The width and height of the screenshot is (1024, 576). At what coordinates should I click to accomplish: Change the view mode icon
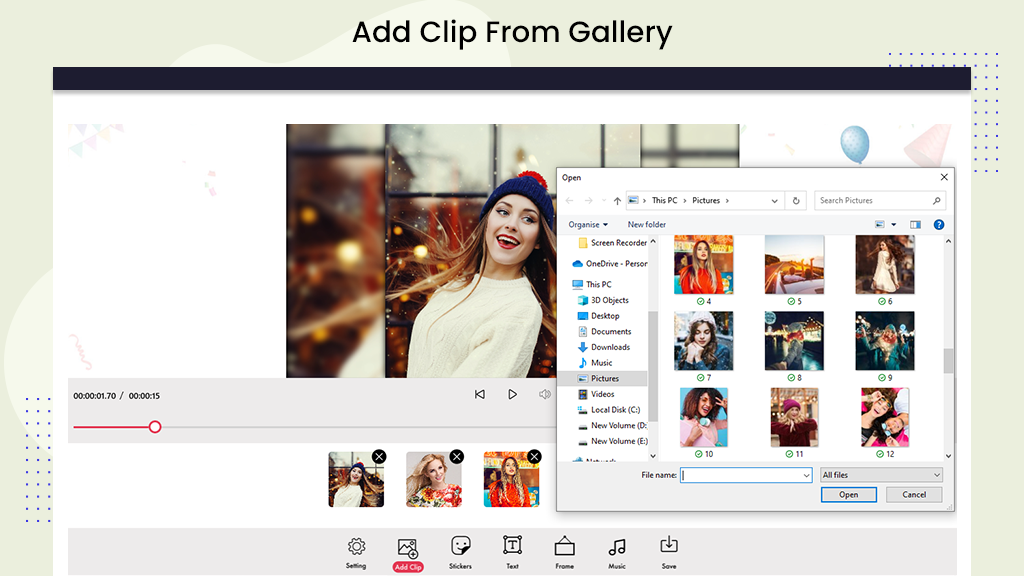pos(880,225)
